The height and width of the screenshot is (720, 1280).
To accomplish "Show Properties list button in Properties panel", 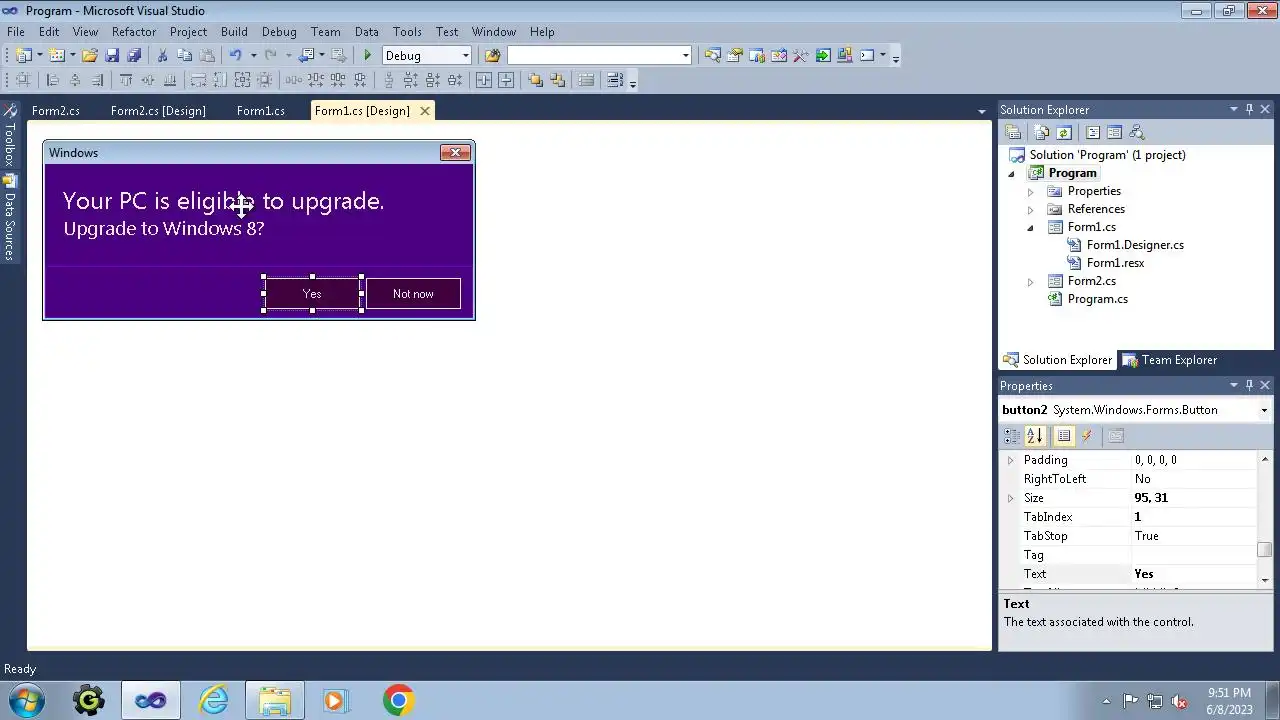I will 1064,436.
